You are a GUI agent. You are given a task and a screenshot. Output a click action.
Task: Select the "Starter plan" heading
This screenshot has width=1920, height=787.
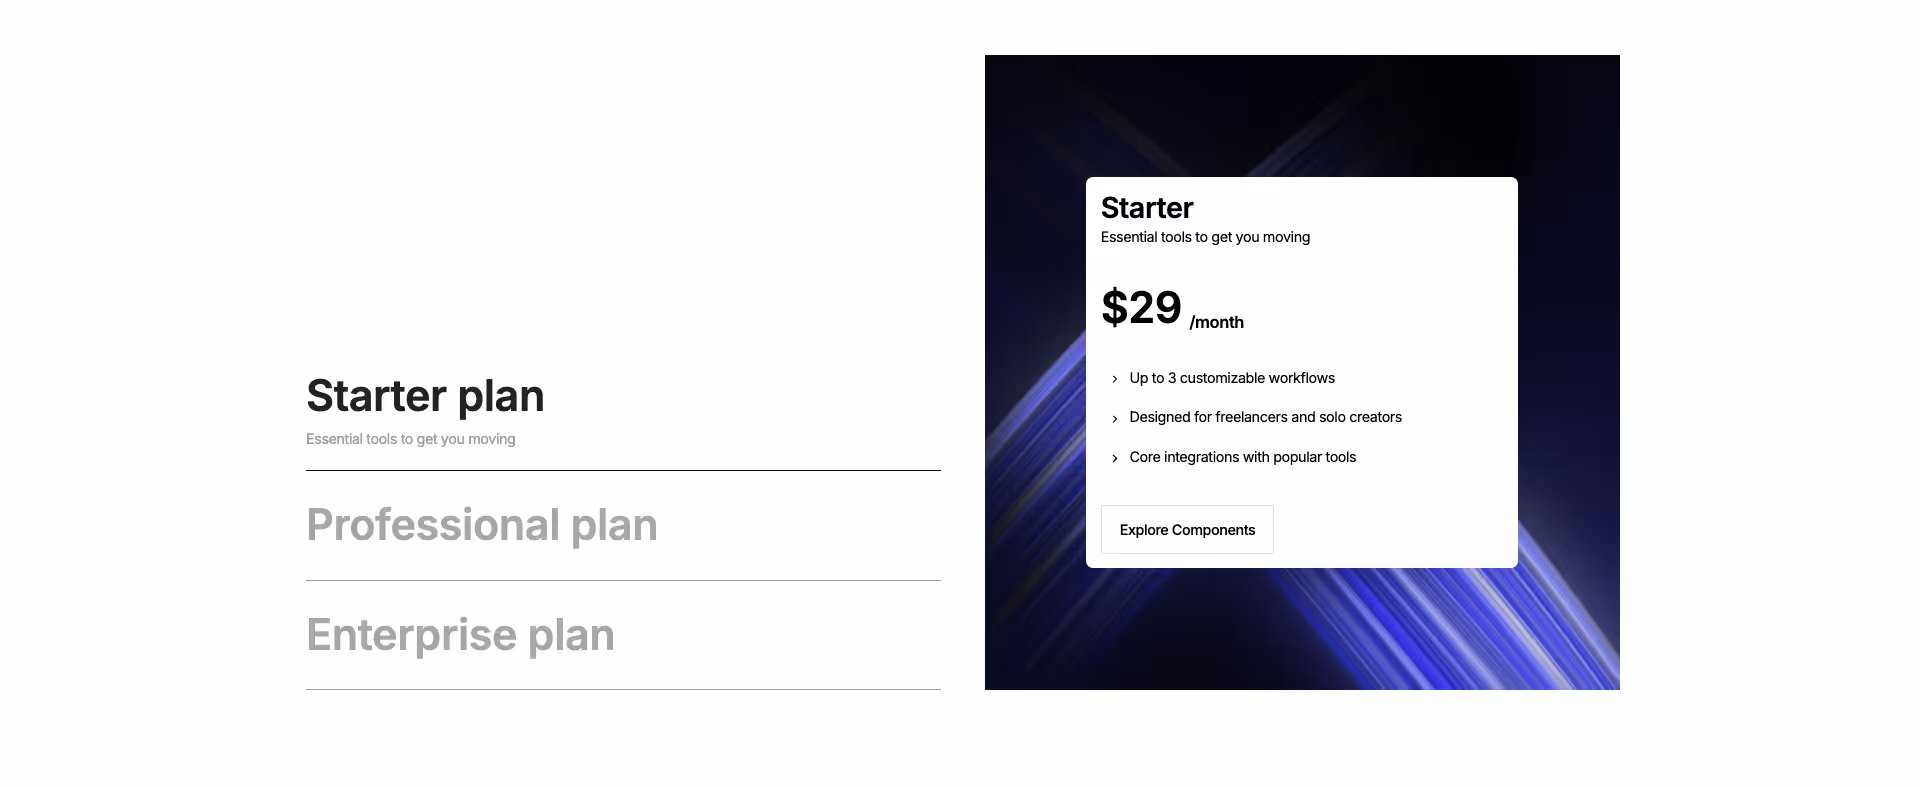coord(425,395)
